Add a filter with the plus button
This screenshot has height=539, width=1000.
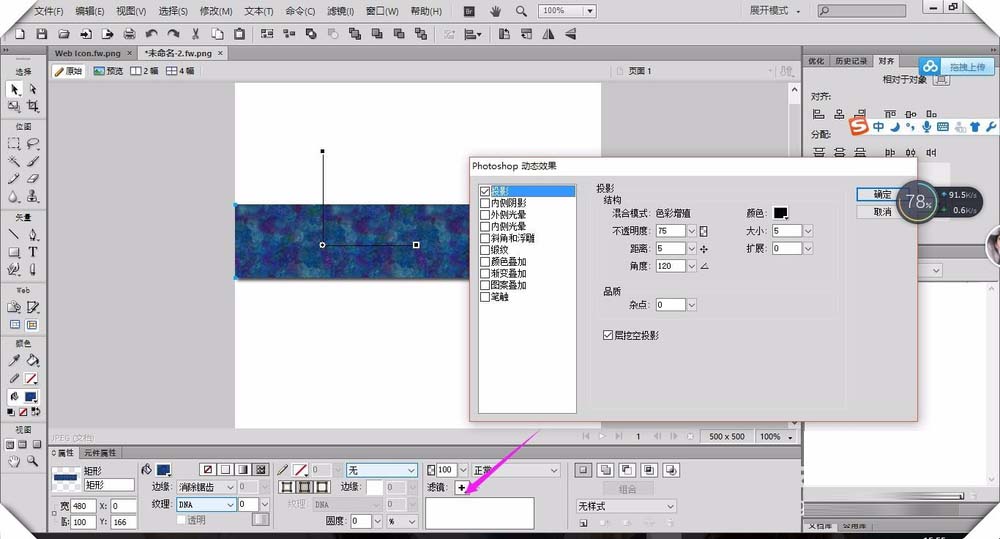pyautogui.click(x=461, y=487)
